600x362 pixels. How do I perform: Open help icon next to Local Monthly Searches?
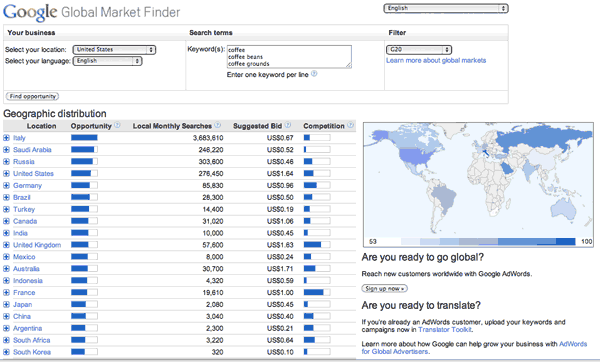tap(217, 125)
